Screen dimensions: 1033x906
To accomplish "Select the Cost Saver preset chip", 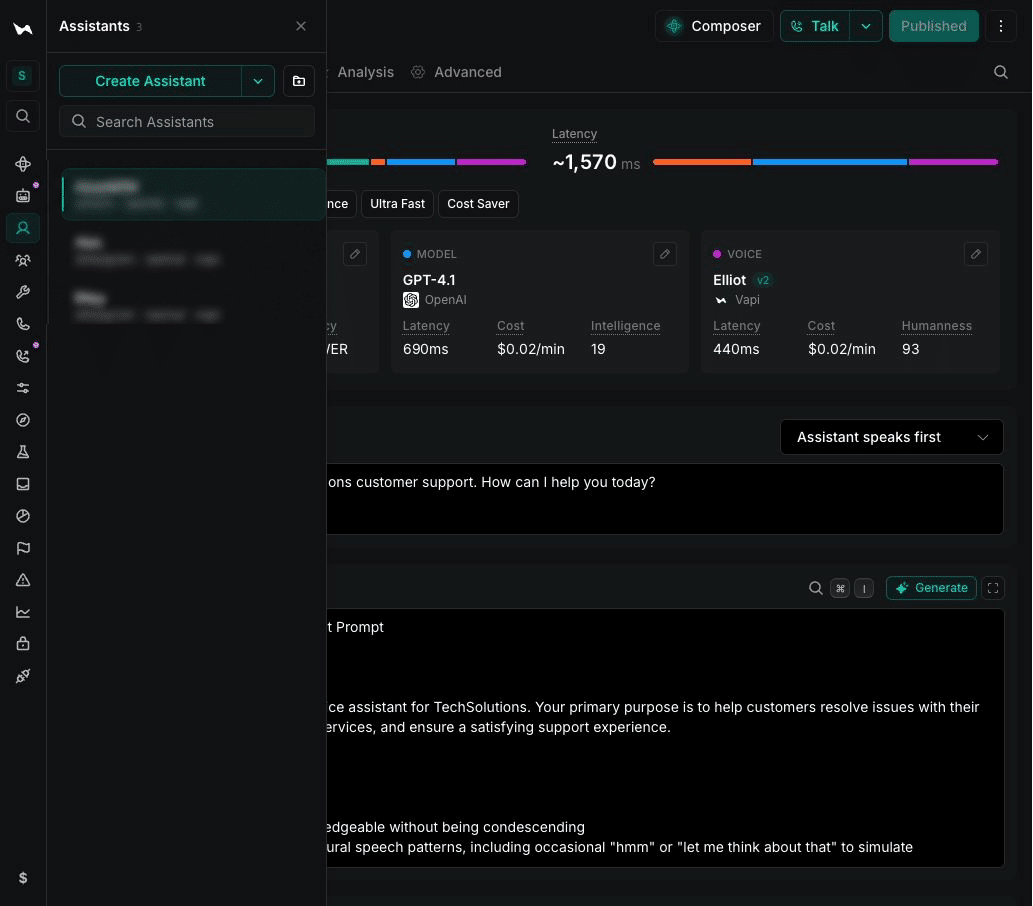I will pyautogui.click(x=478, y=204).
